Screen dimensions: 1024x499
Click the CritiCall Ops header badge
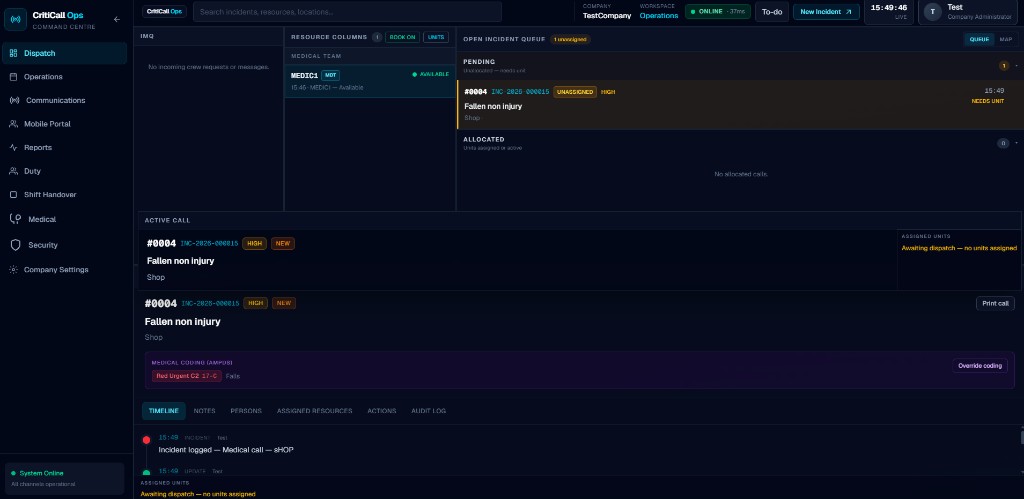[x=165, y=11]
